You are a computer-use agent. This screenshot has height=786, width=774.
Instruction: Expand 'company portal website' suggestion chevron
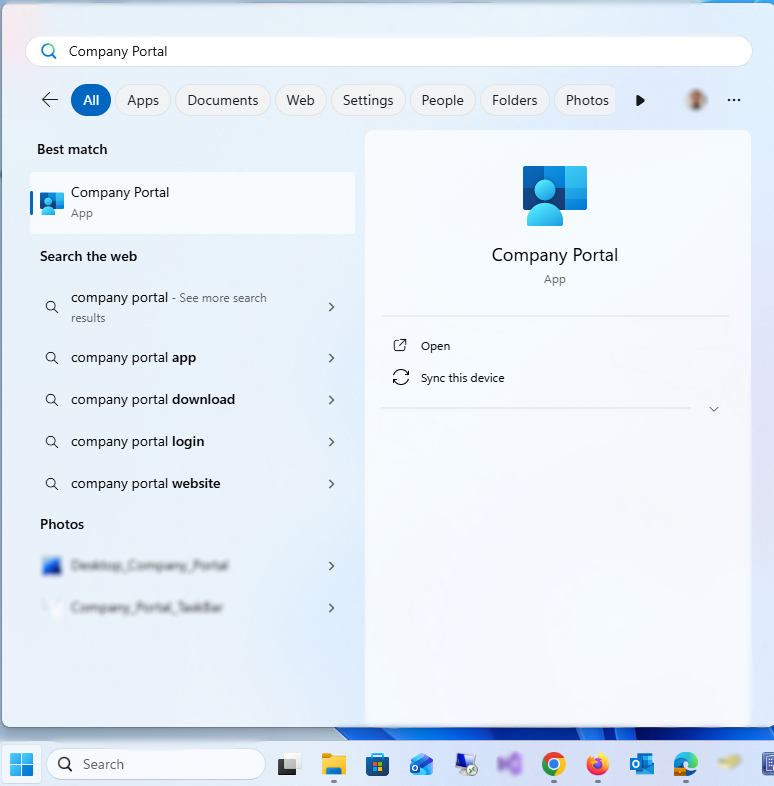pos(331,484)
